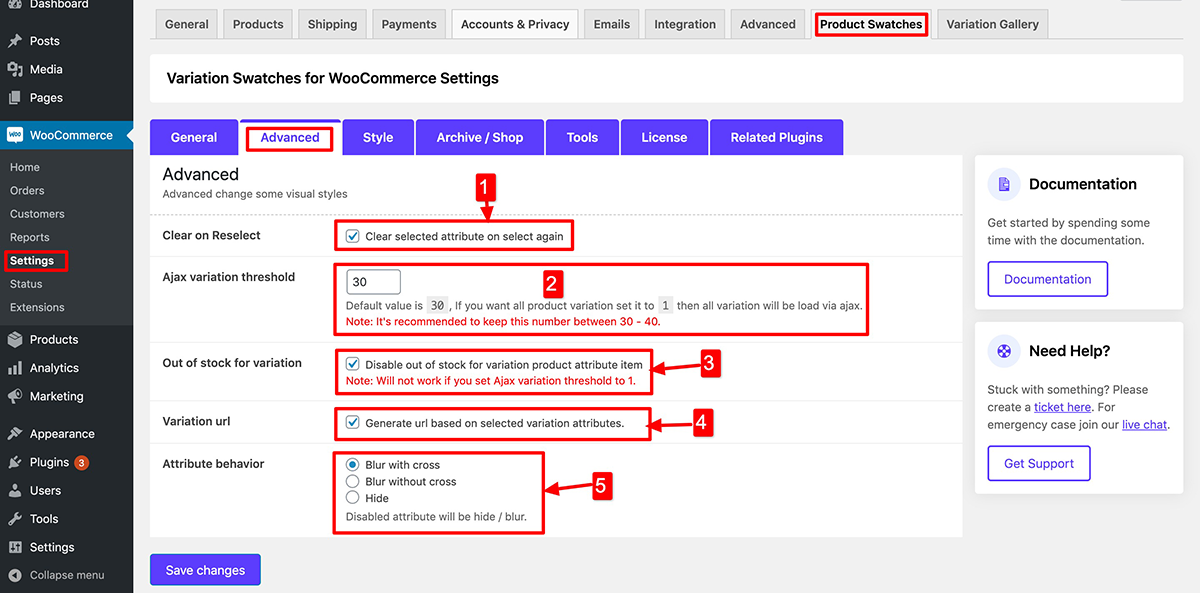Open the live chat link
This screenshot has width=1200, height=593.
click(x=1144, y=425)
